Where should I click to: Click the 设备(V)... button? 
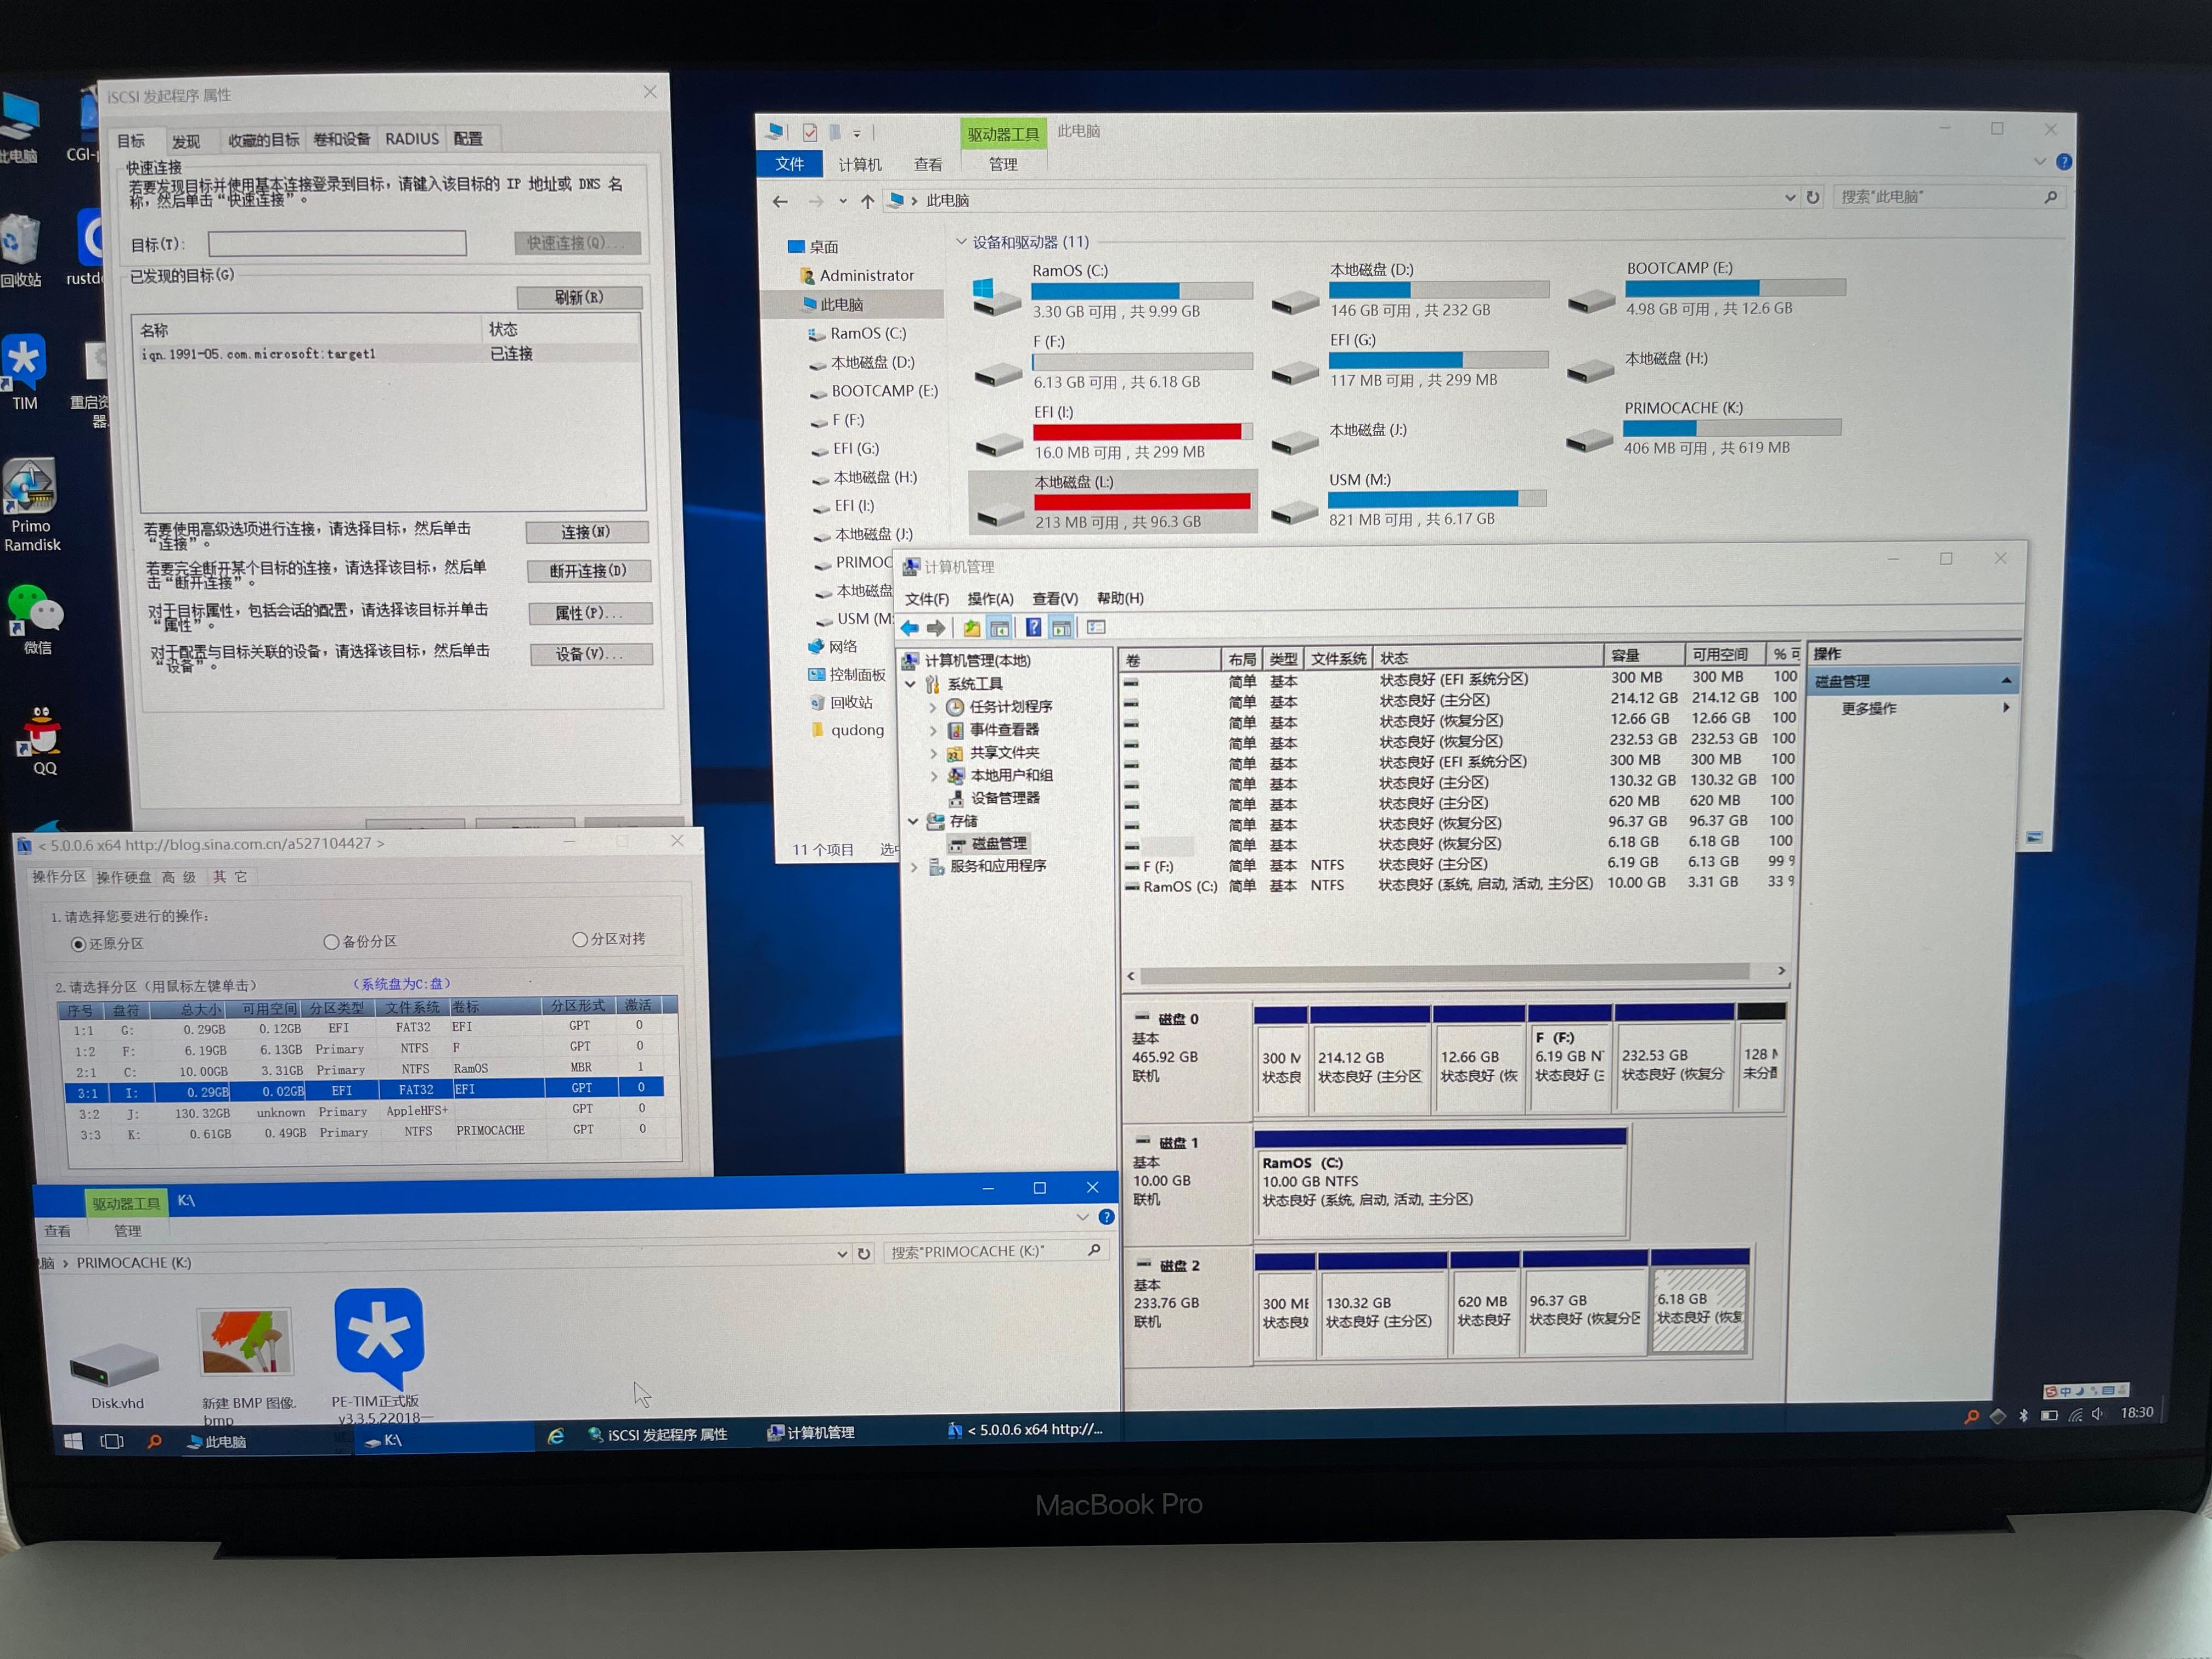pos(591,654)
